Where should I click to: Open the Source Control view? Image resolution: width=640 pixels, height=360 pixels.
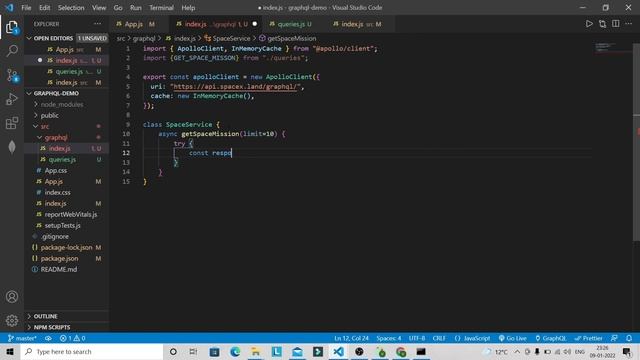pos(12,75)
